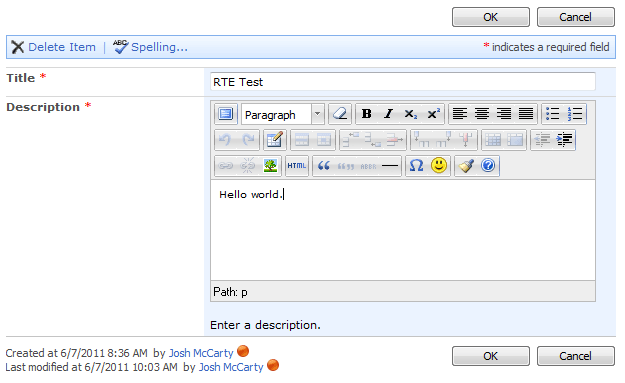625x383 pixels.
Task: Click the redo arrow
Action: pos(248,140)
